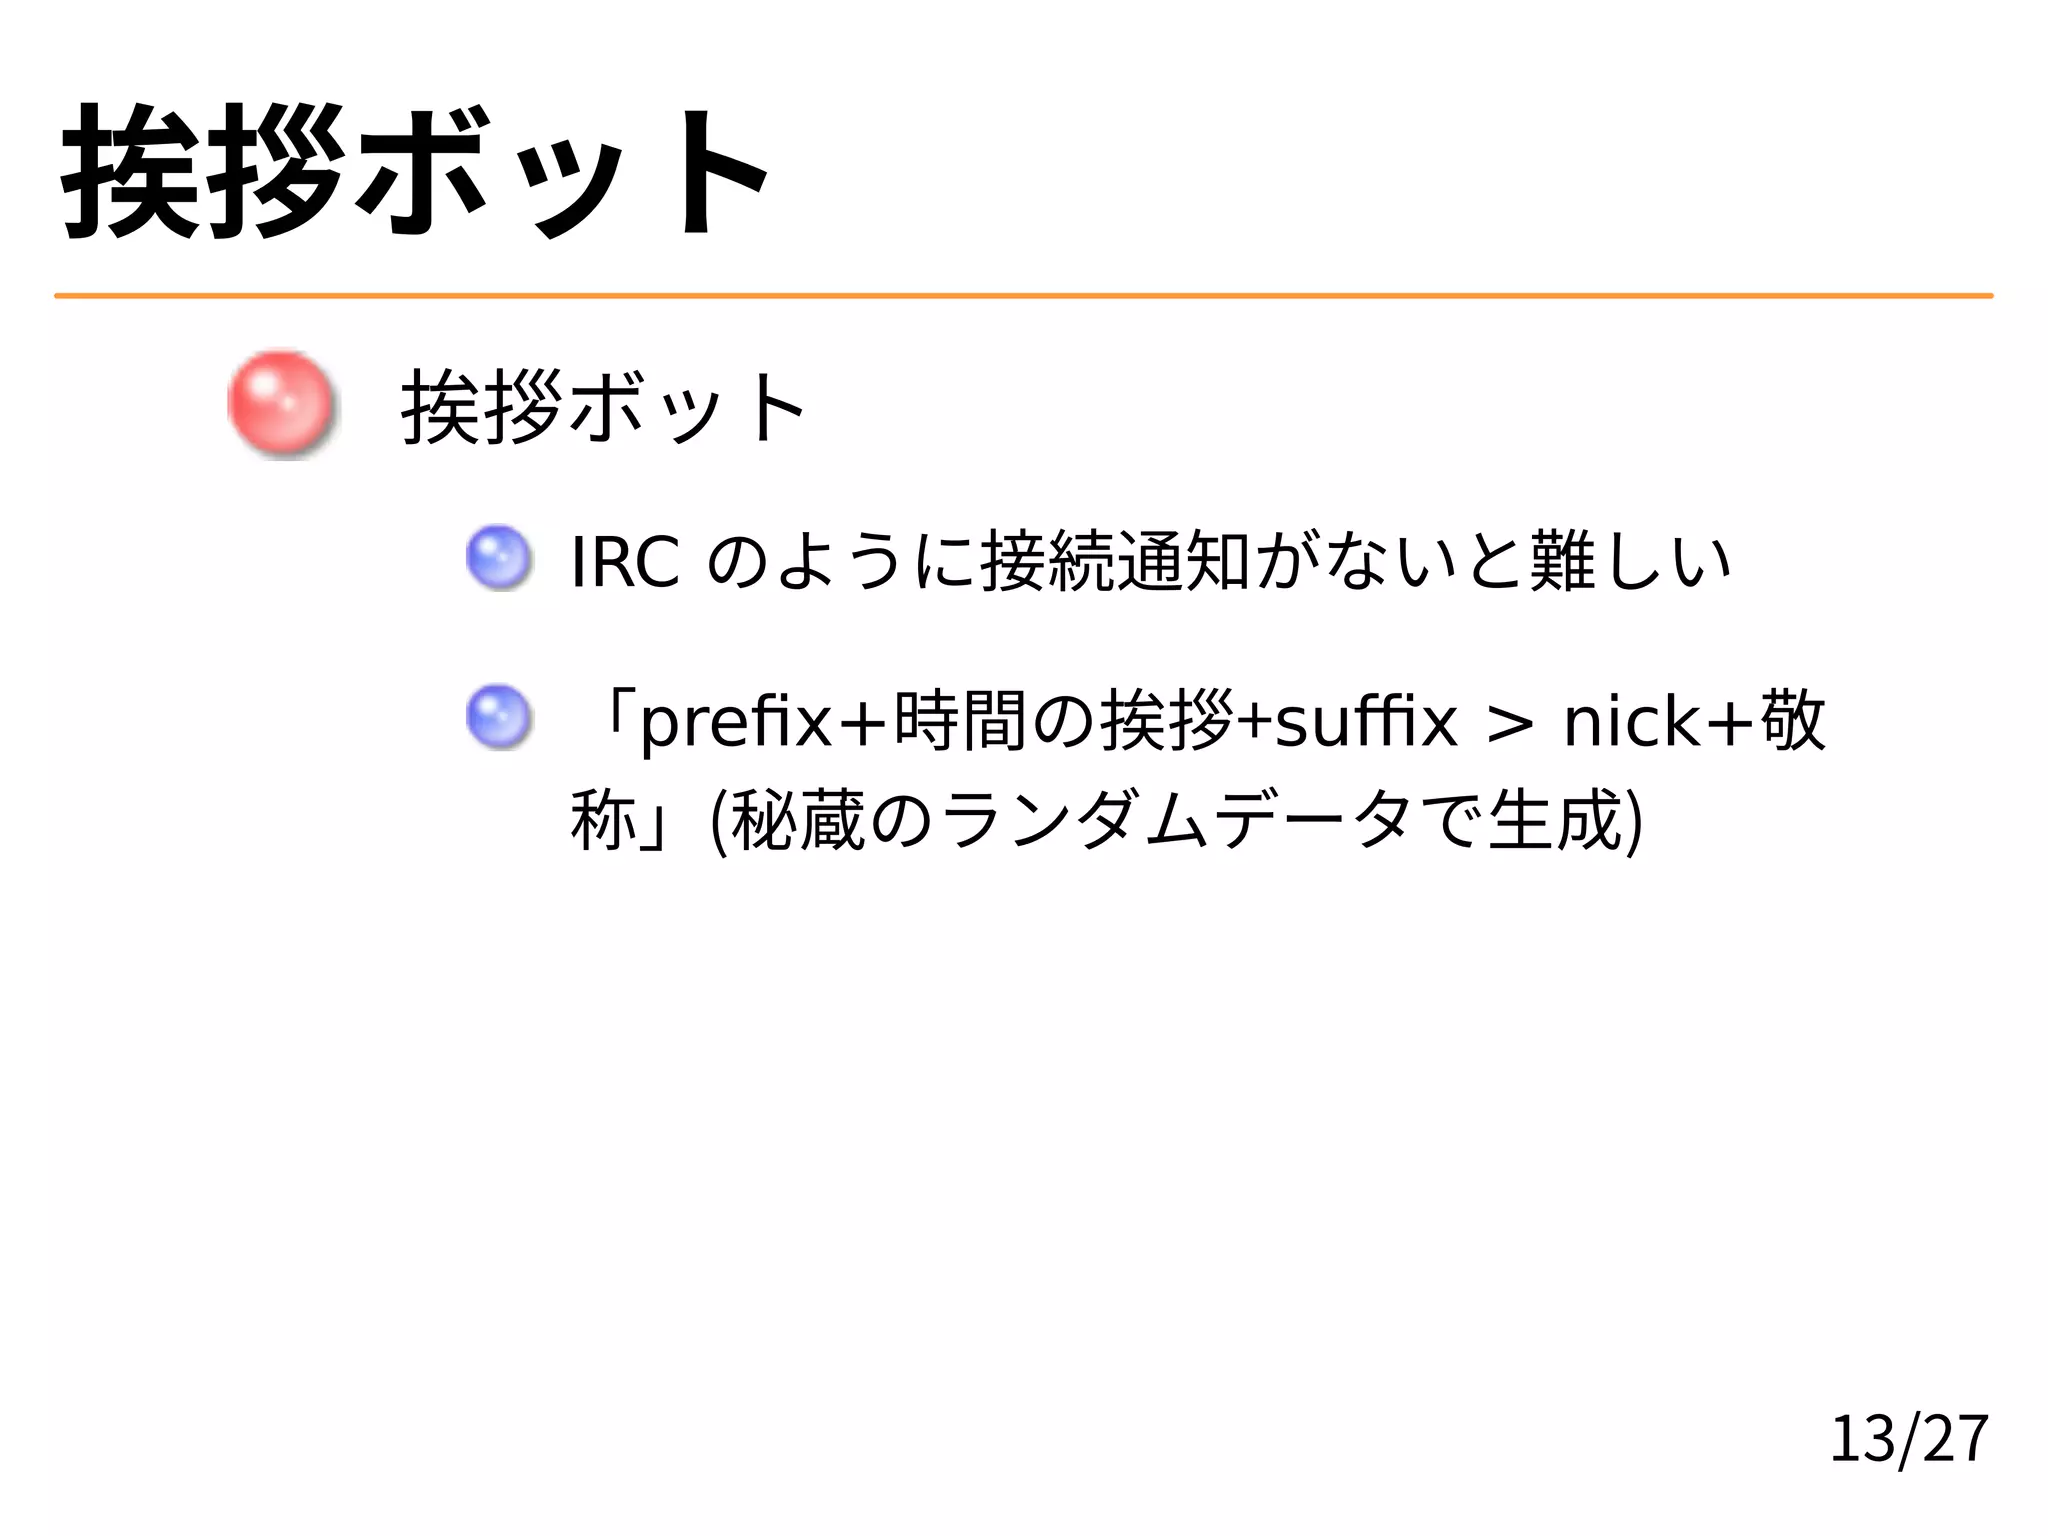This screenshot has height=1536, width=2048.
Task: Click the word prefix in second sub-bullet
Action: [737, 722]
